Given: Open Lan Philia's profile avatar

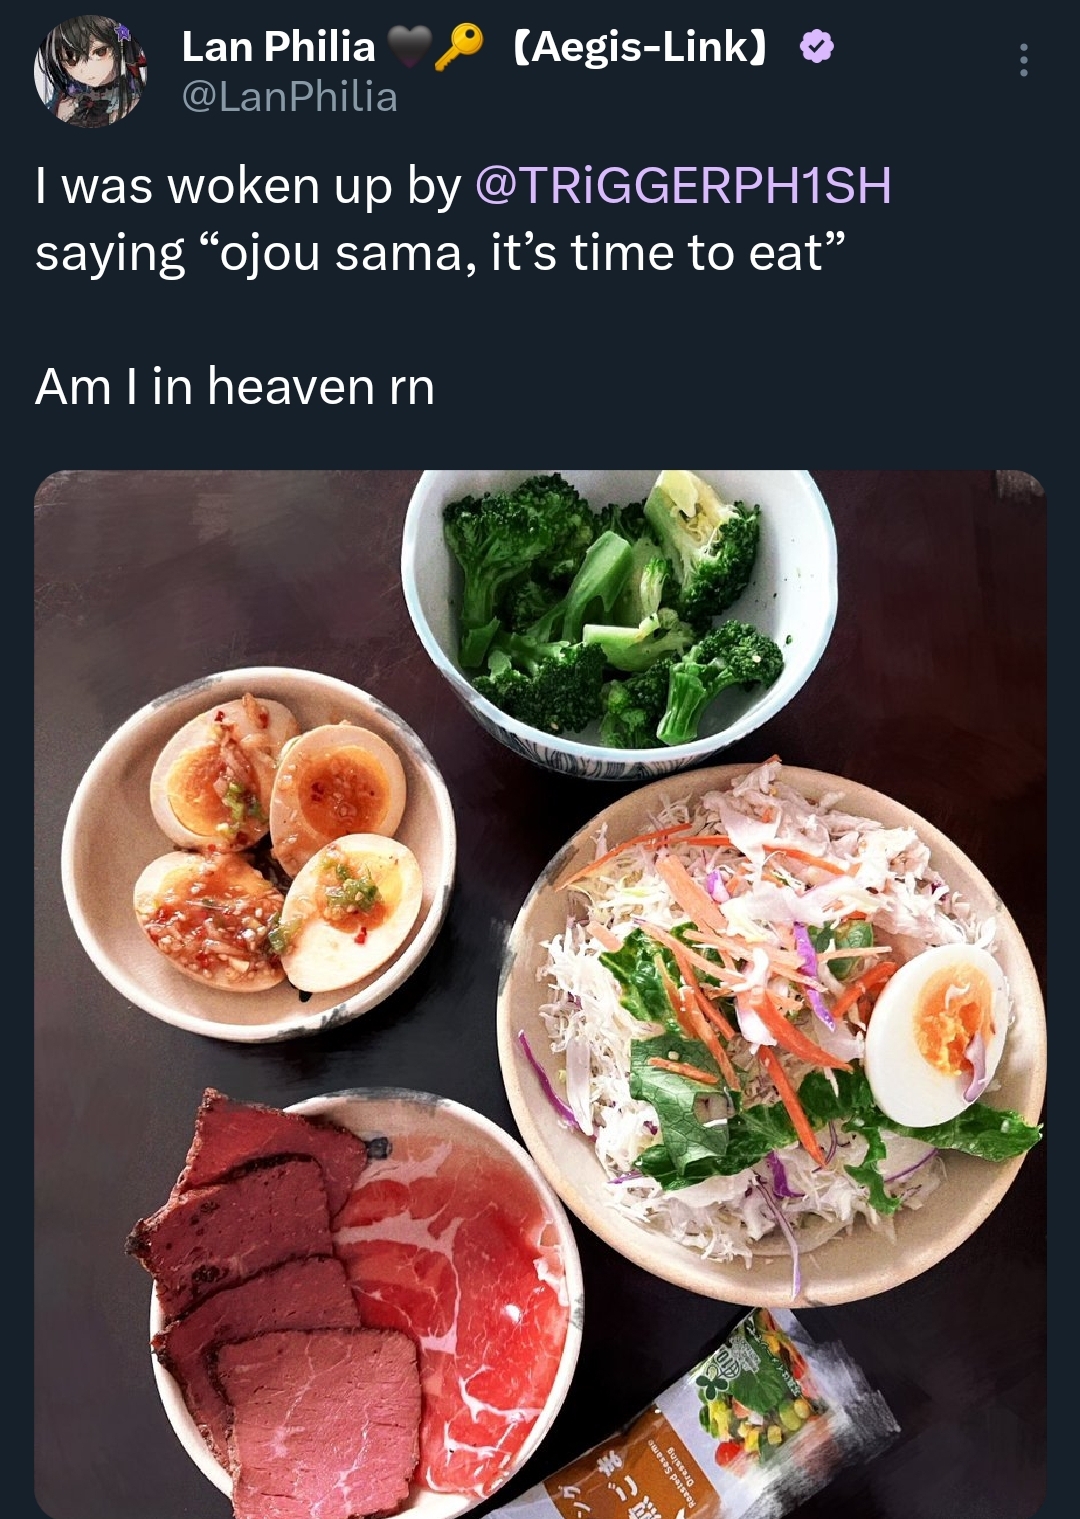Looking at the screenshot, I should point(91,72).
